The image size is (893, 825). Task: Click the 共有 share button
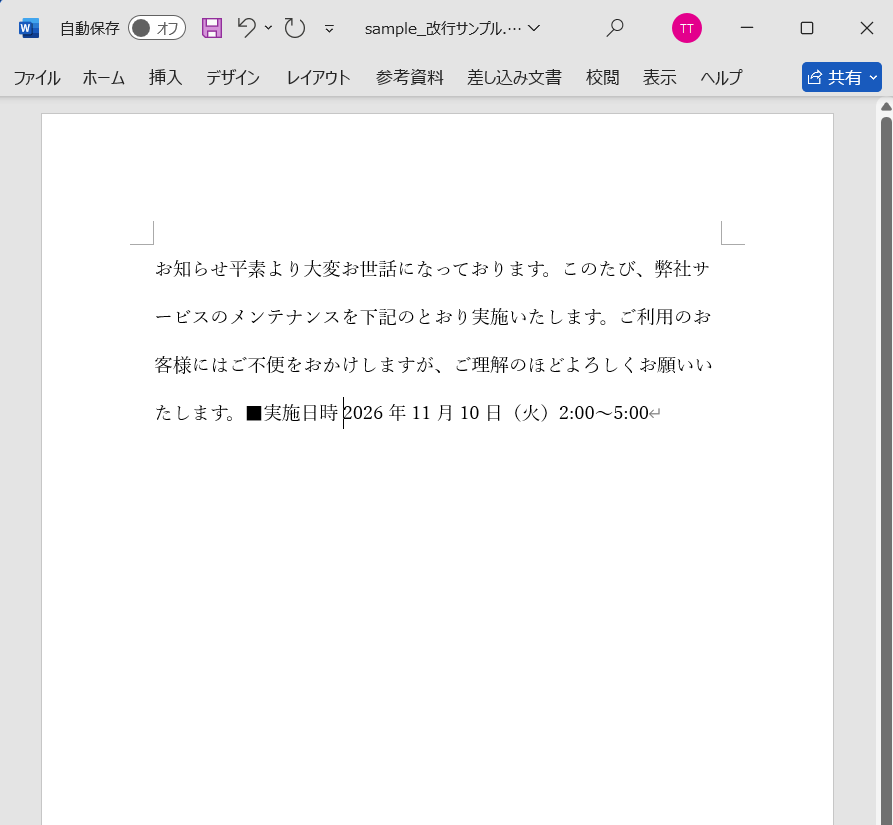click(842, 77)
